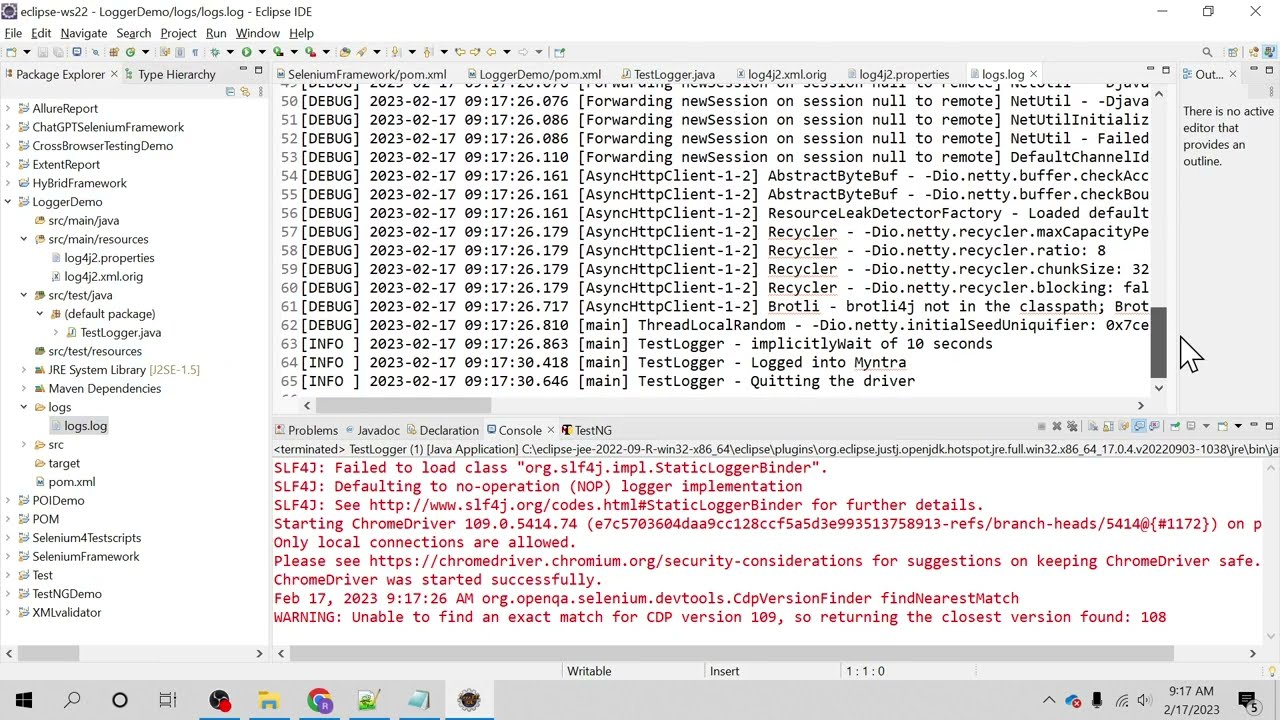The height and width of the screenshot is (720, 1280).
Task: Expand the JRE System Library node
Action: [24, 370]
